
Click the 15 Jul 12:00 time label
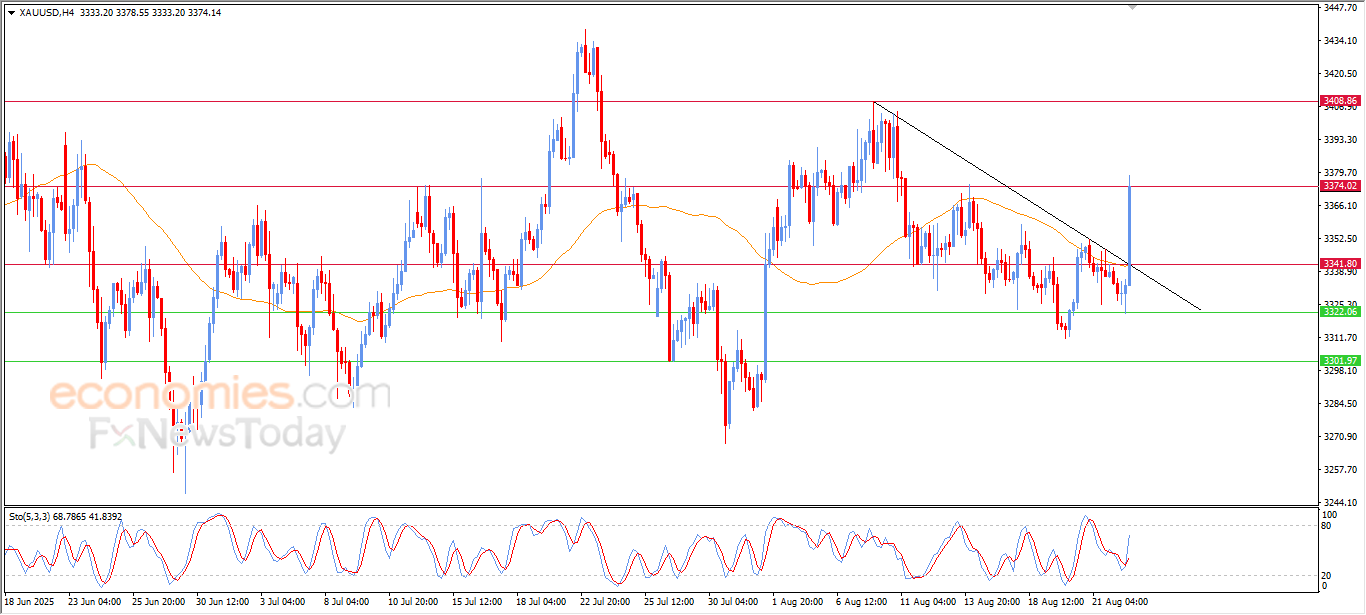(x=479, y=603)
